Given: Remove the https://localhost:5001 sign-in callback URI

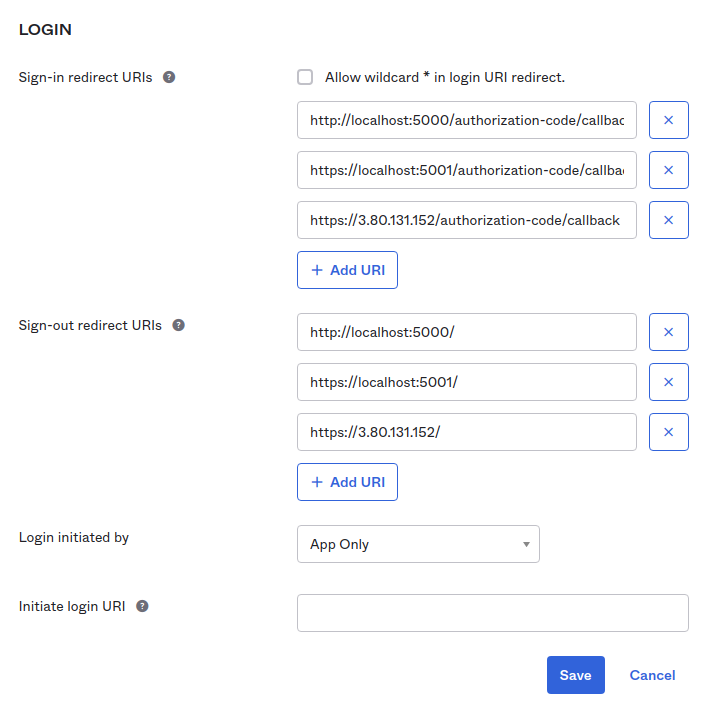Looking at the screenshot, I should point(668,170).
